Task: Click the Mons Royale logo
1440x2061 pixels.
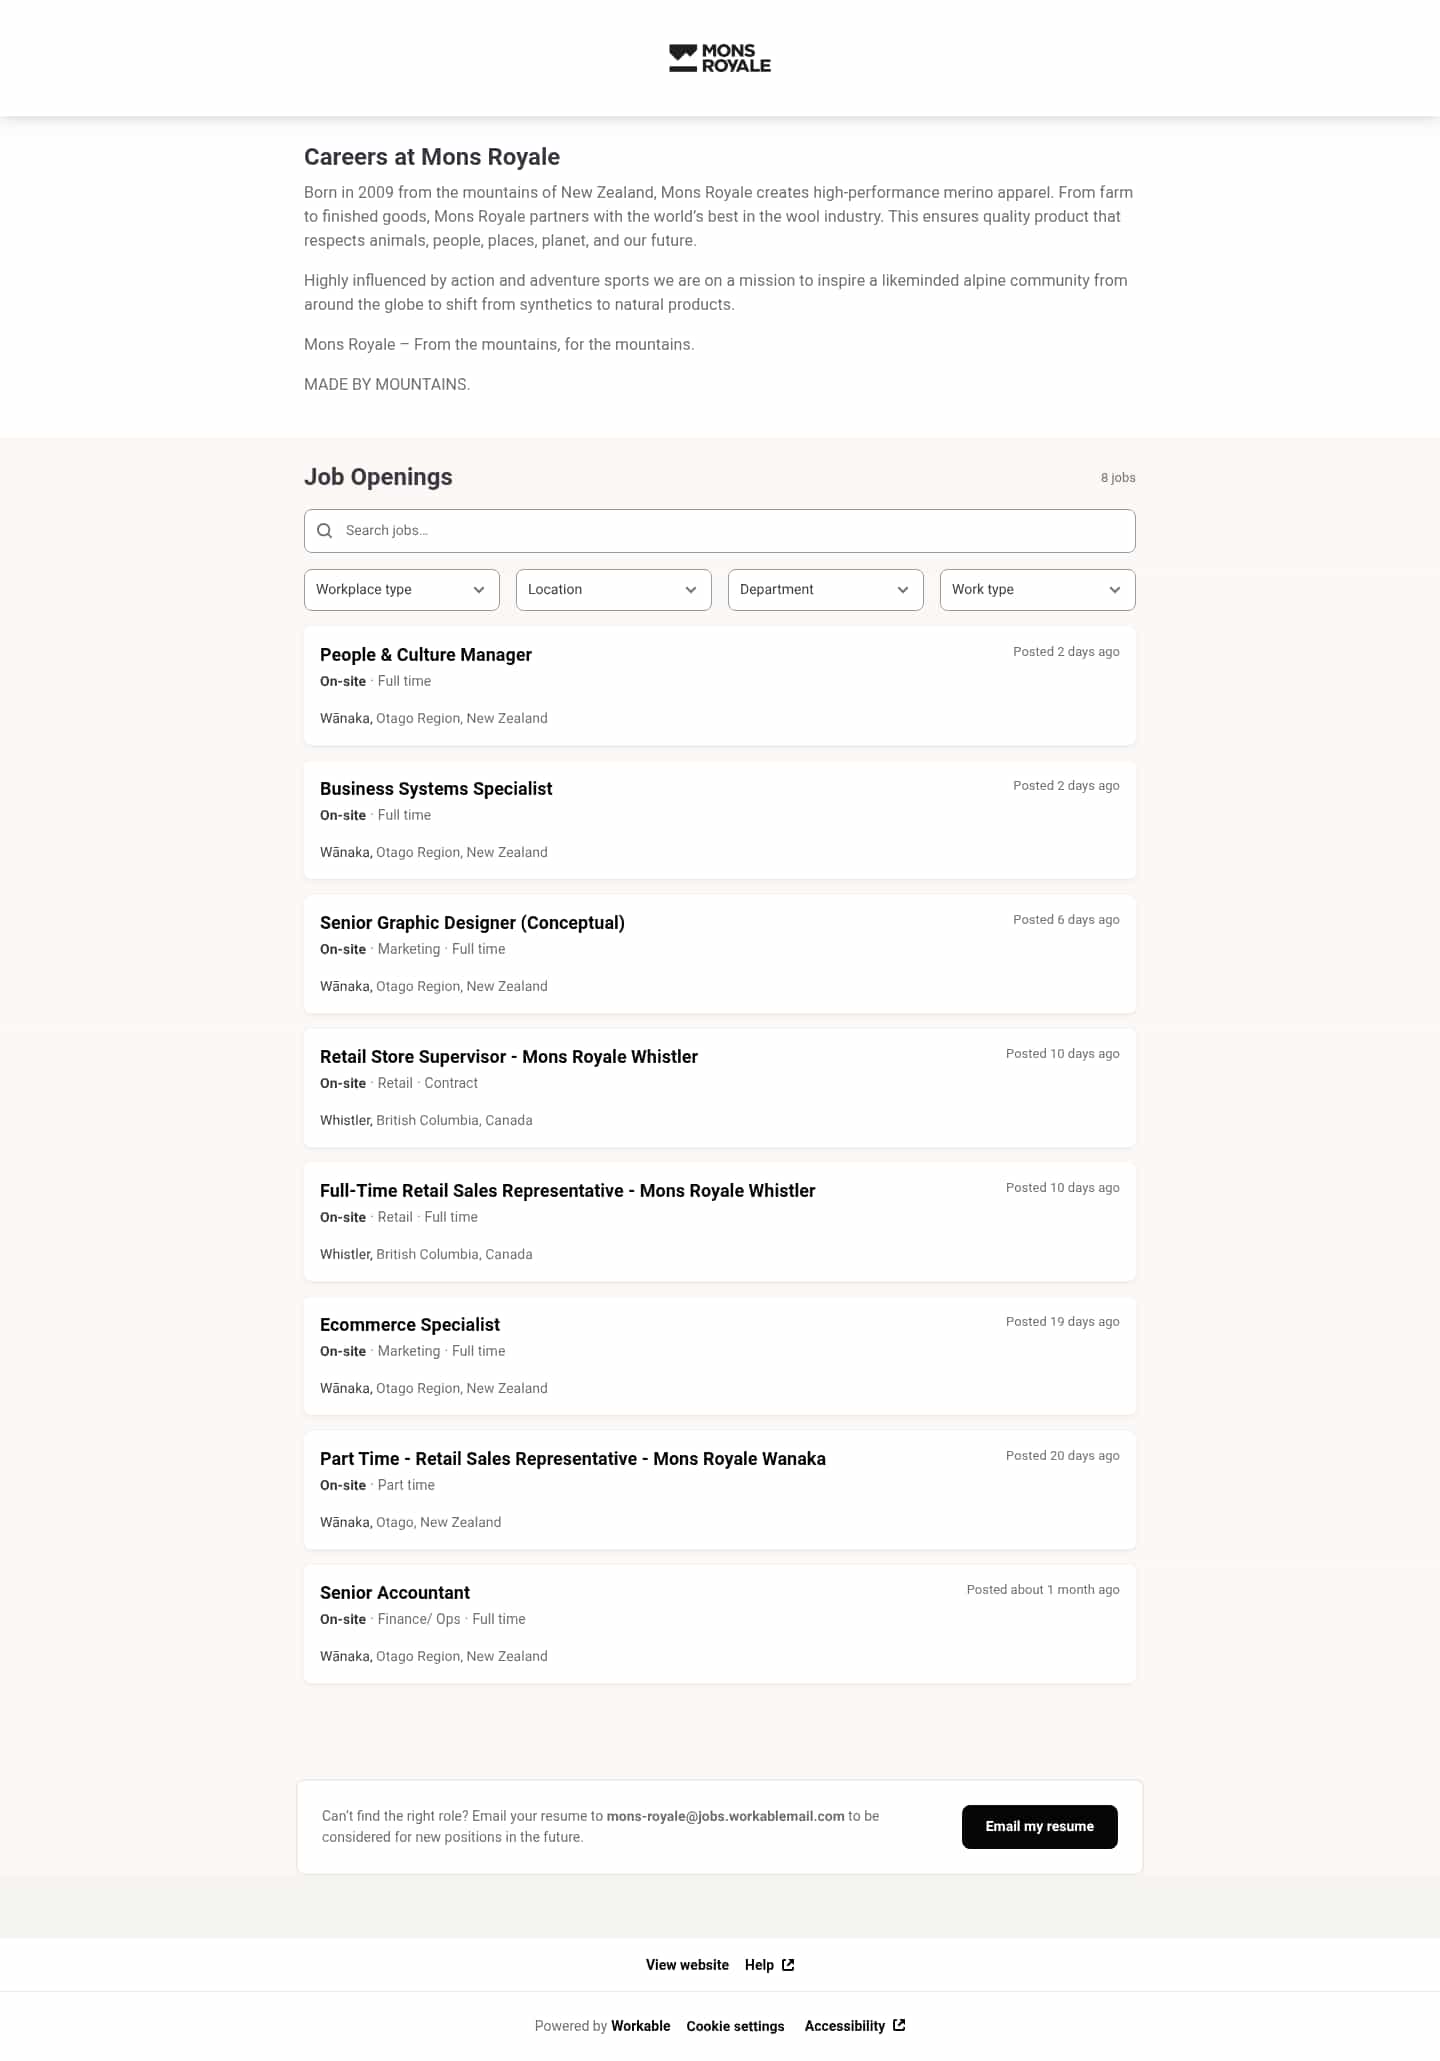Action: point(720,58)
